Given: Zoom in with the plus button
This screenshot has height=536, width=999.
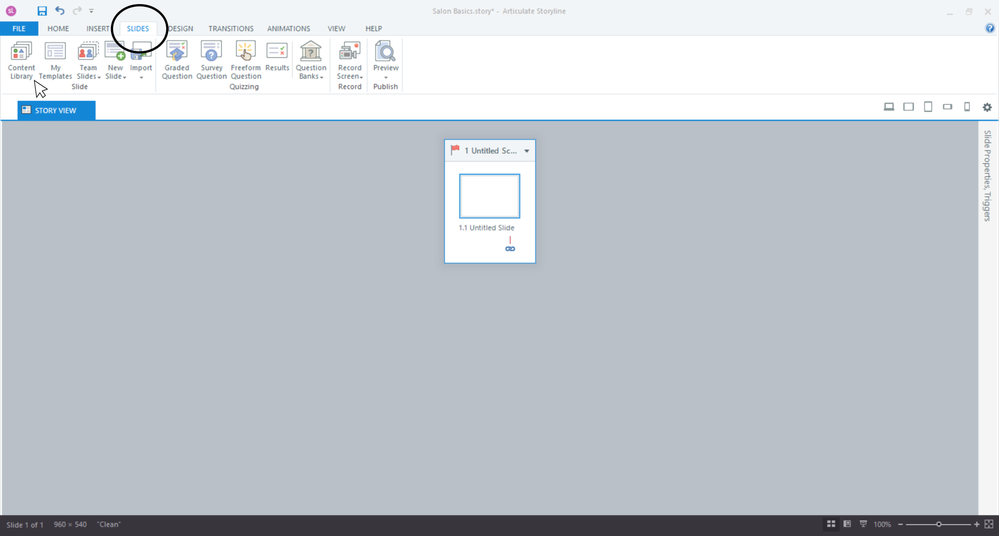Looking at the screenshot, I should [x=977, y=524].
